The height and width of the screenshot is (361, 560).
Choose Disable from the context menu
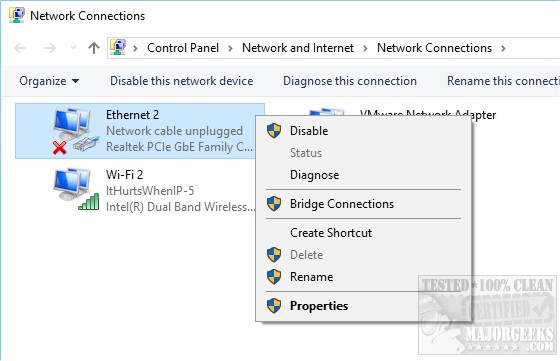point(309,131)
